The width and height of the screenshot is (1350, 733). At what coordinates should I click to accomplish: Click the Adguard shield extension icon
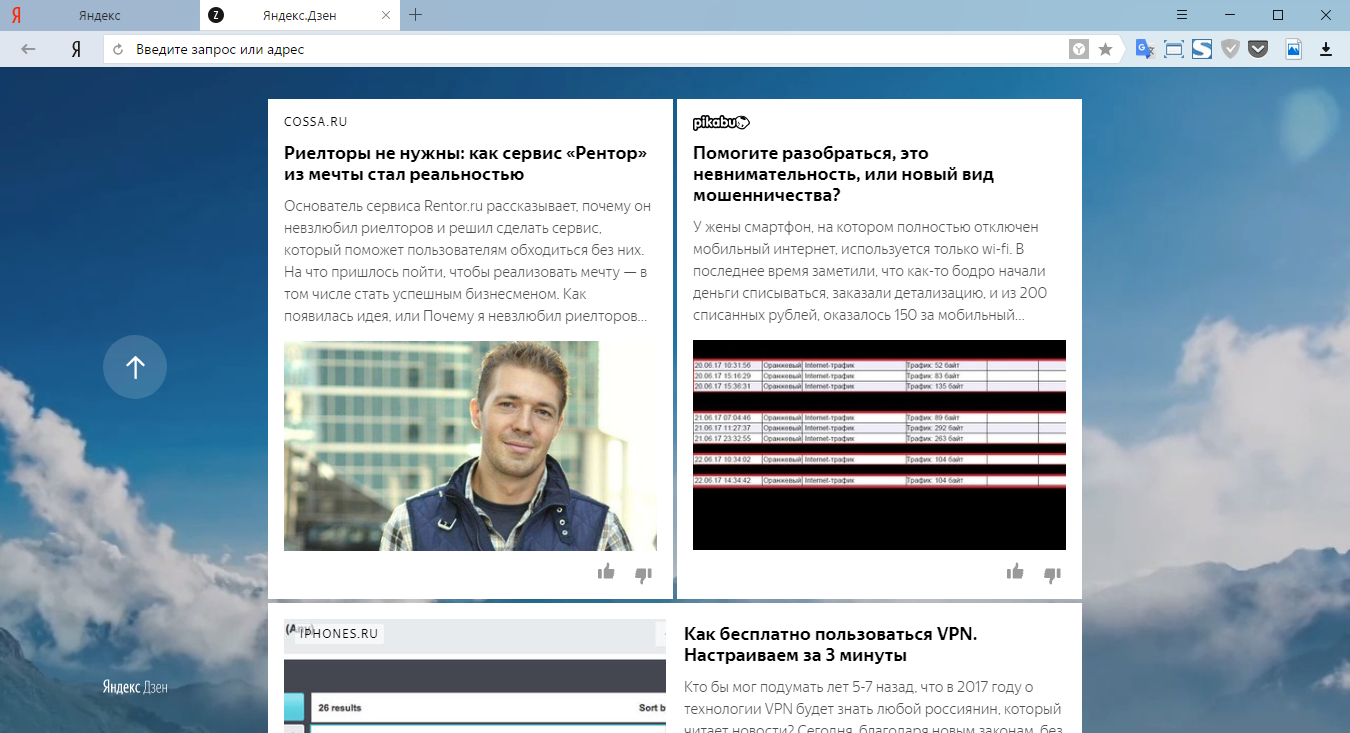[x=1231, y=49]
